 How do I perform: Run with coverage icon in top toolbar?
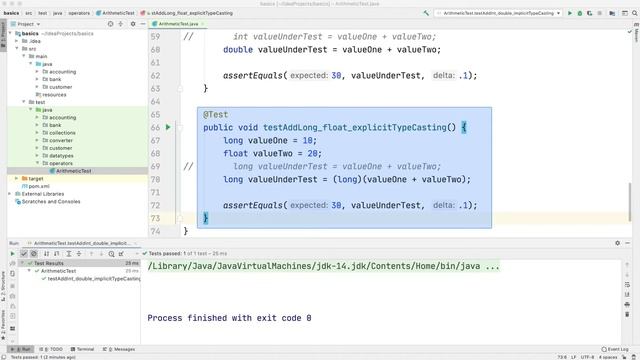click(589, 13)
